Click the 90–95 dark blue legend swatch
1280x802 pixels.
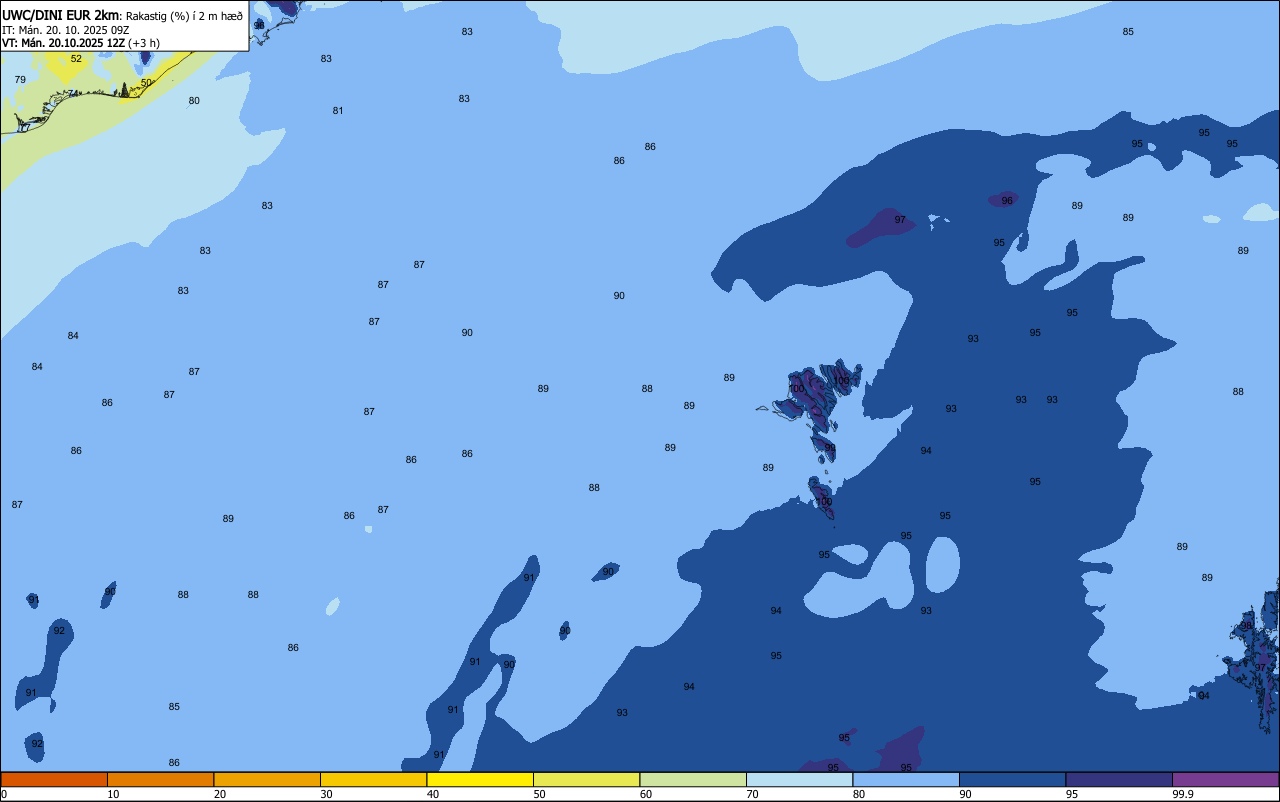[1012, 779]
